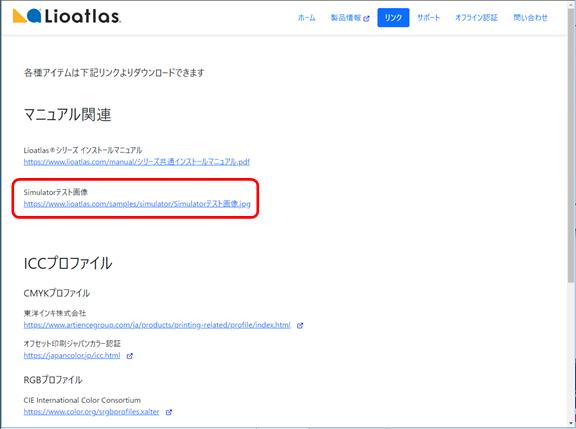576x429 pixels.
Task: Select the highlighted リンク tab
Action: tap(393, 18)
